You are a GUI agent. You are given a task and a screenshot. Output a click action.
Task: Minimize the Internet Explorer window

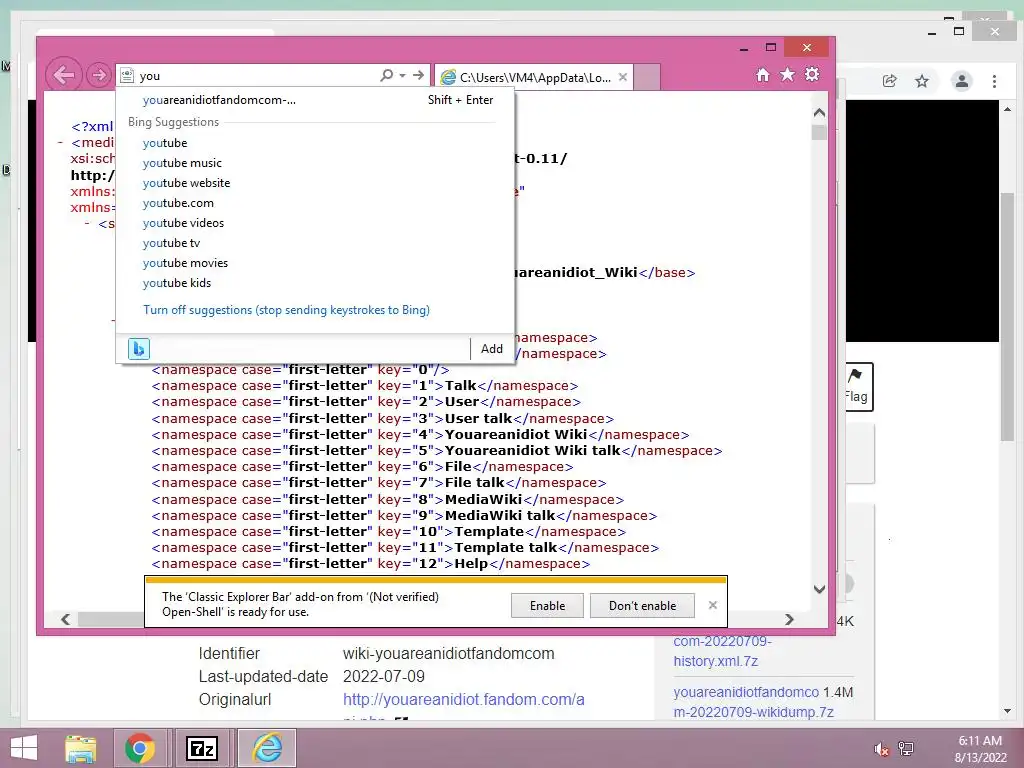pyautogui.click(x=744, y=48)
